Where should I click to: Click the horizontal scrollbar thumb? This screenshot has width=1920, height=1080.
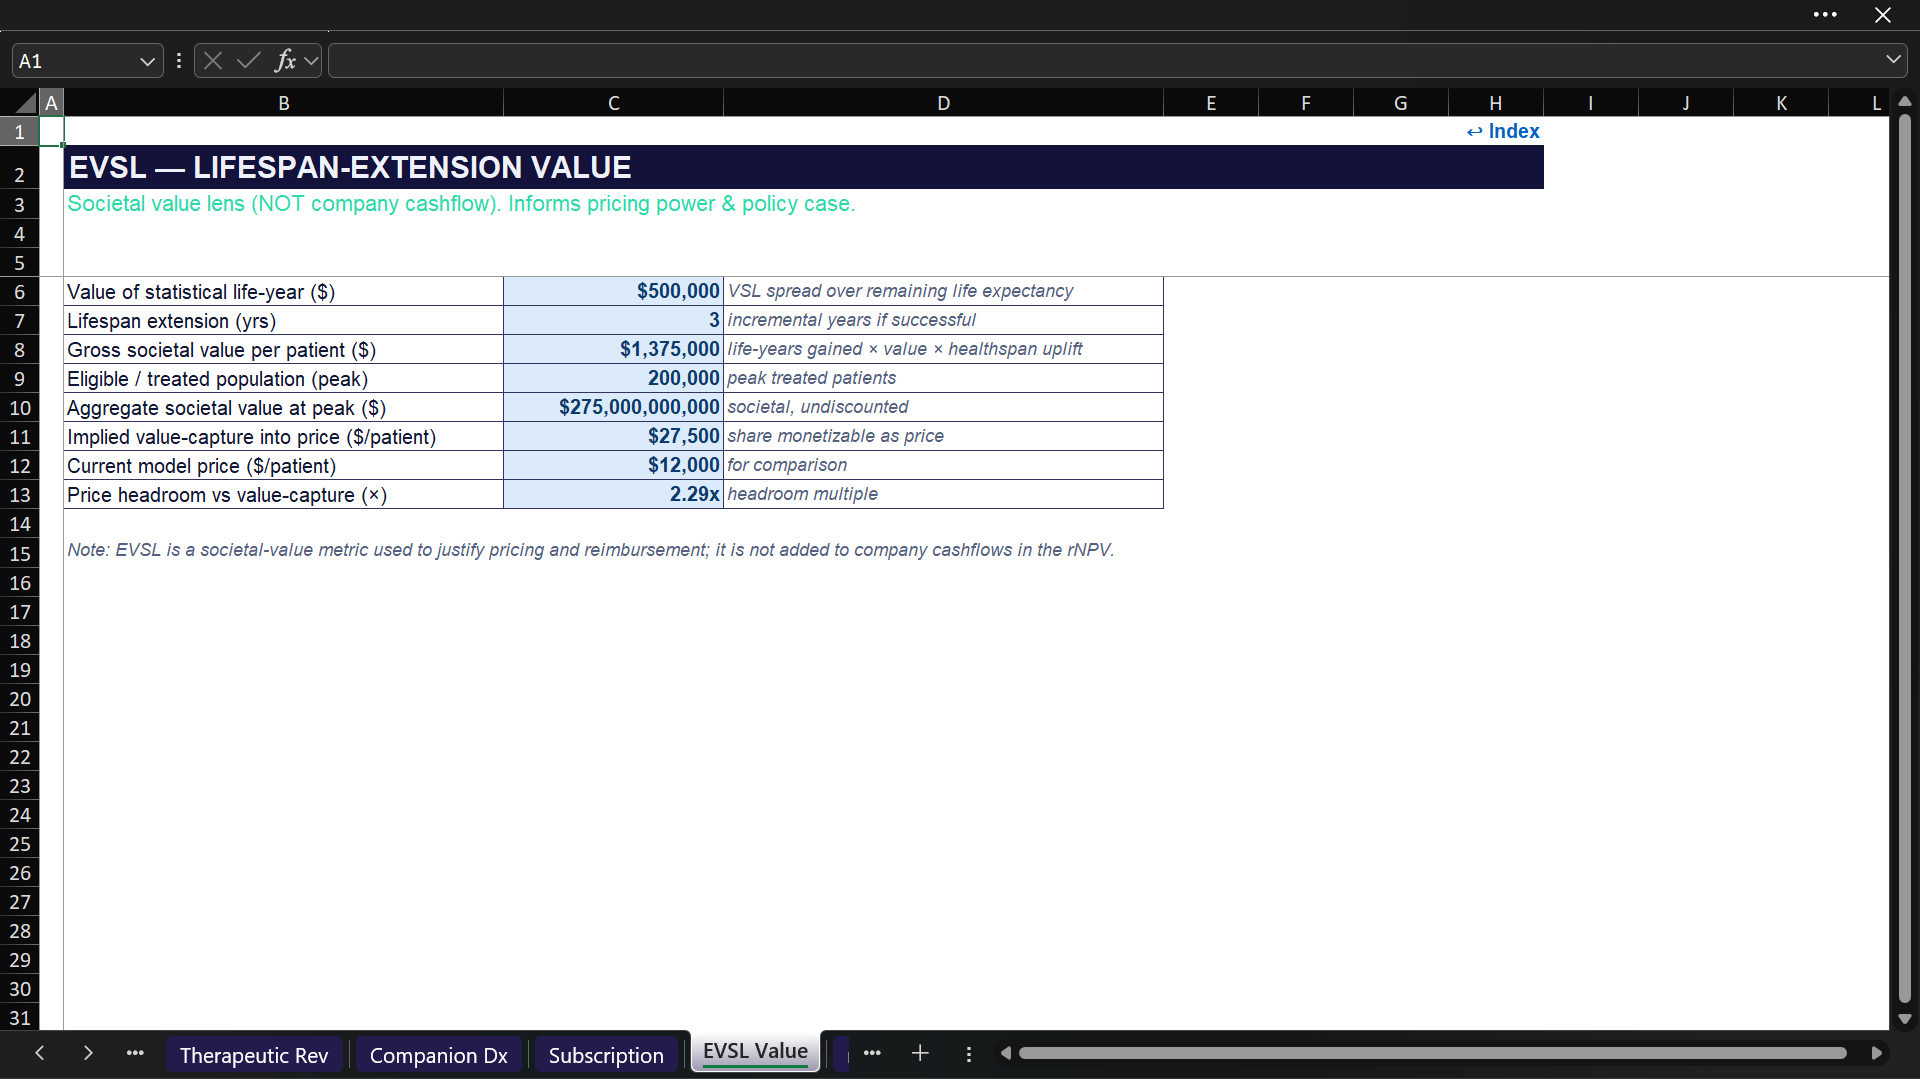pyautogui.click(x=1432, y=1053)
